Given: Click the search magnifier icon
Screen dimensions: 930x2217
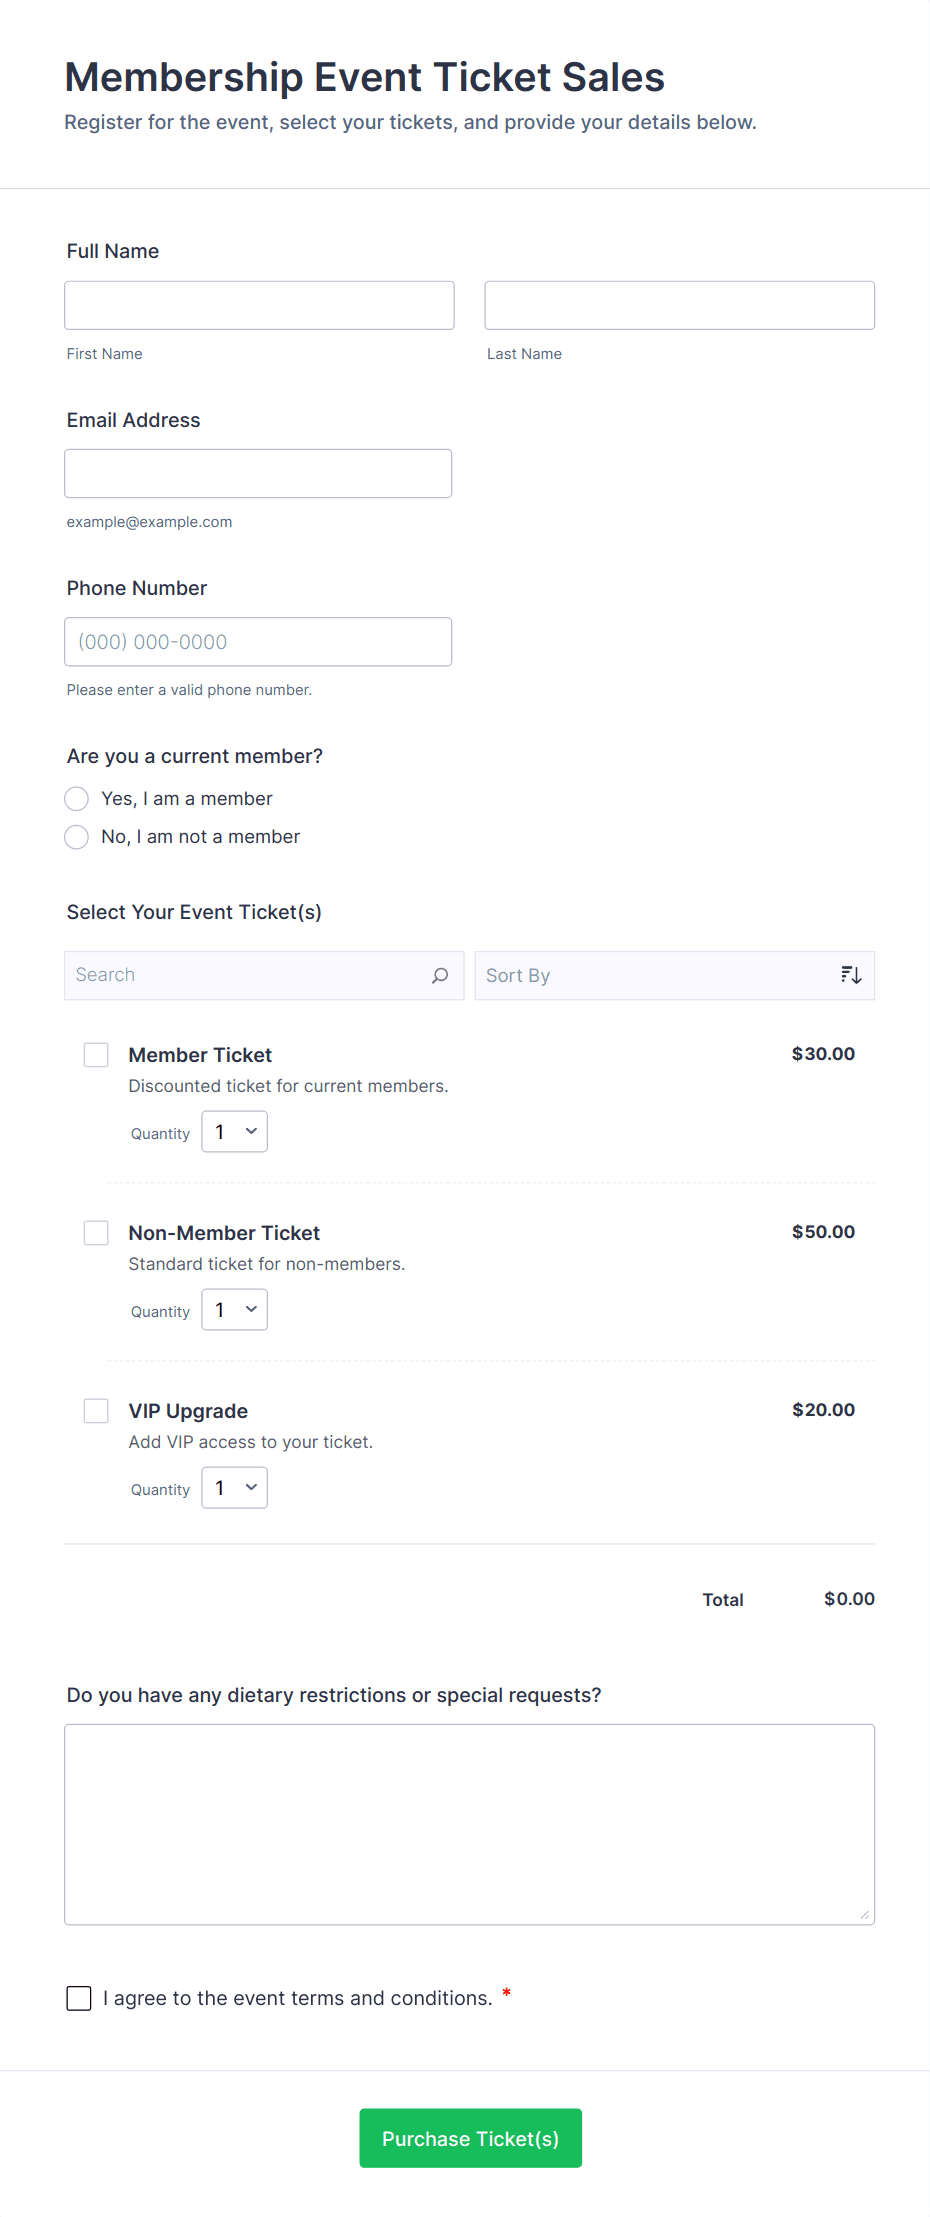Looking at the screenshot, I should (440, 975).
